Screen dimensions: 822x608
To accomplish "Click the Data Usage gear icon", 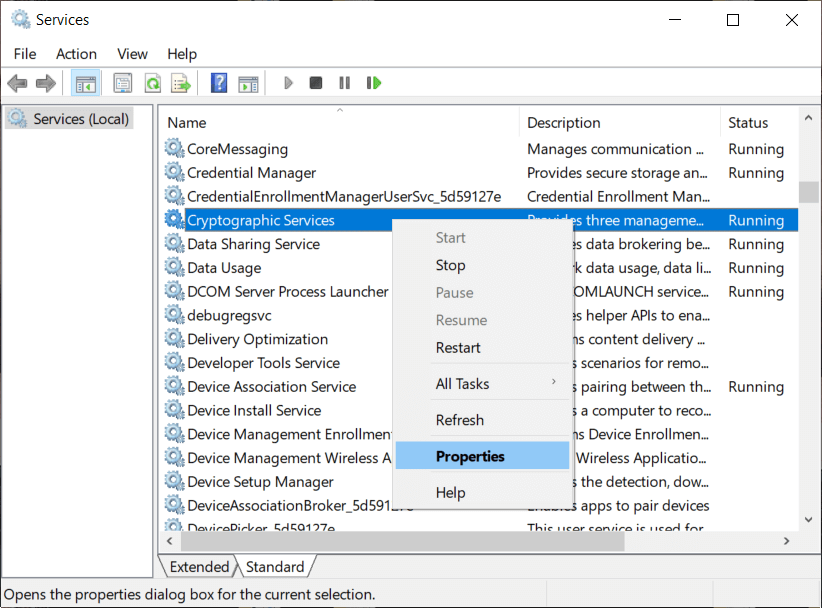I will tap(175, 267).
